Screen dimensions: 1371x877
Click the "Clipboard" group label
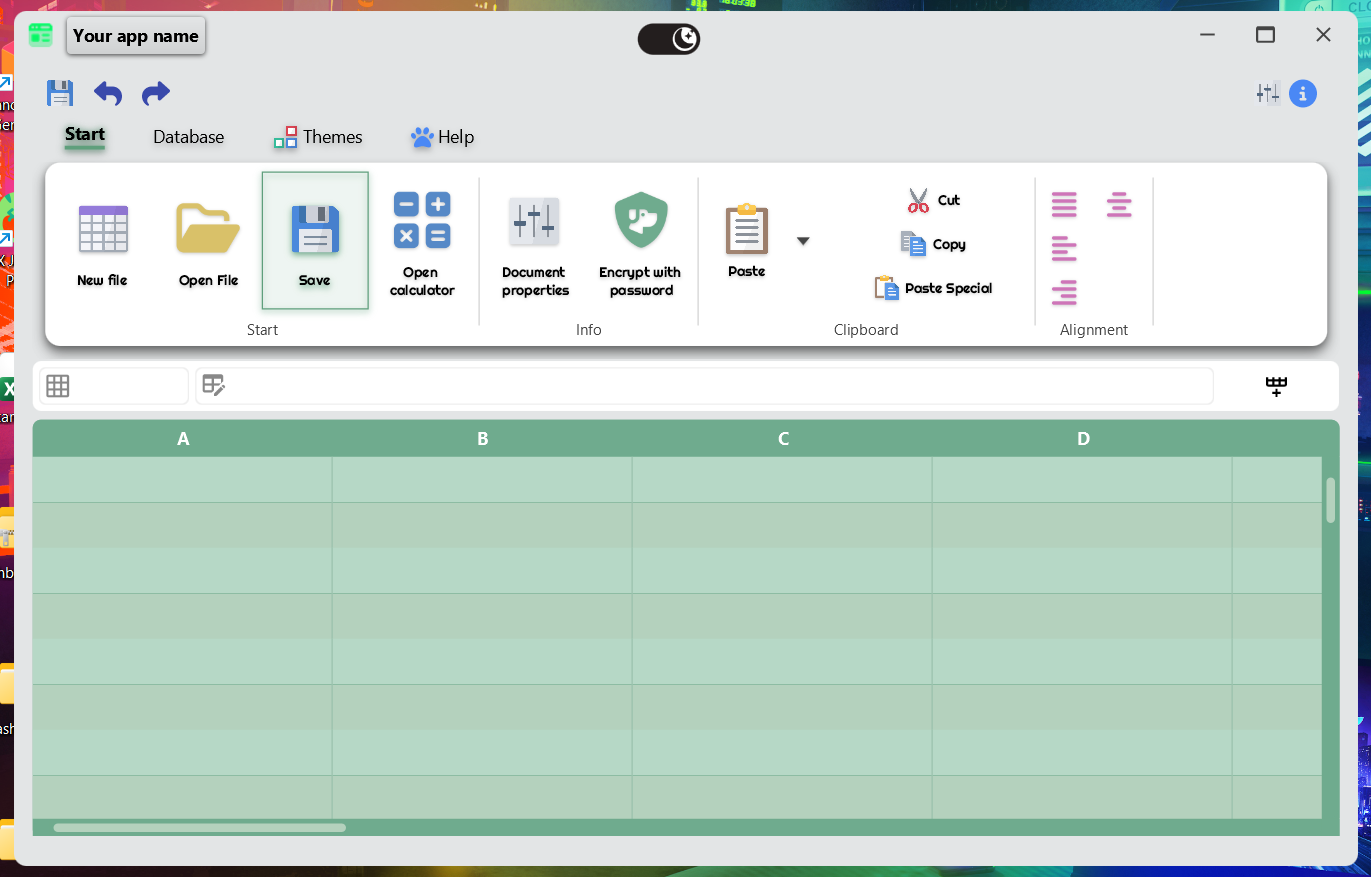pos(866,330)
